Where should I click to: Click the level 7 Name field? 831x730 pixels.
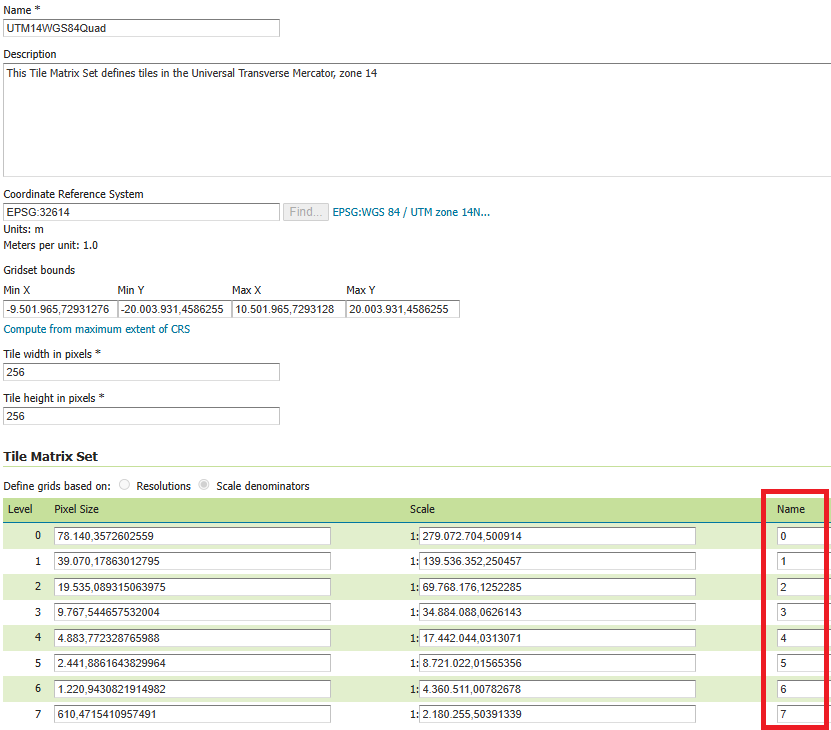pos(800,714)
